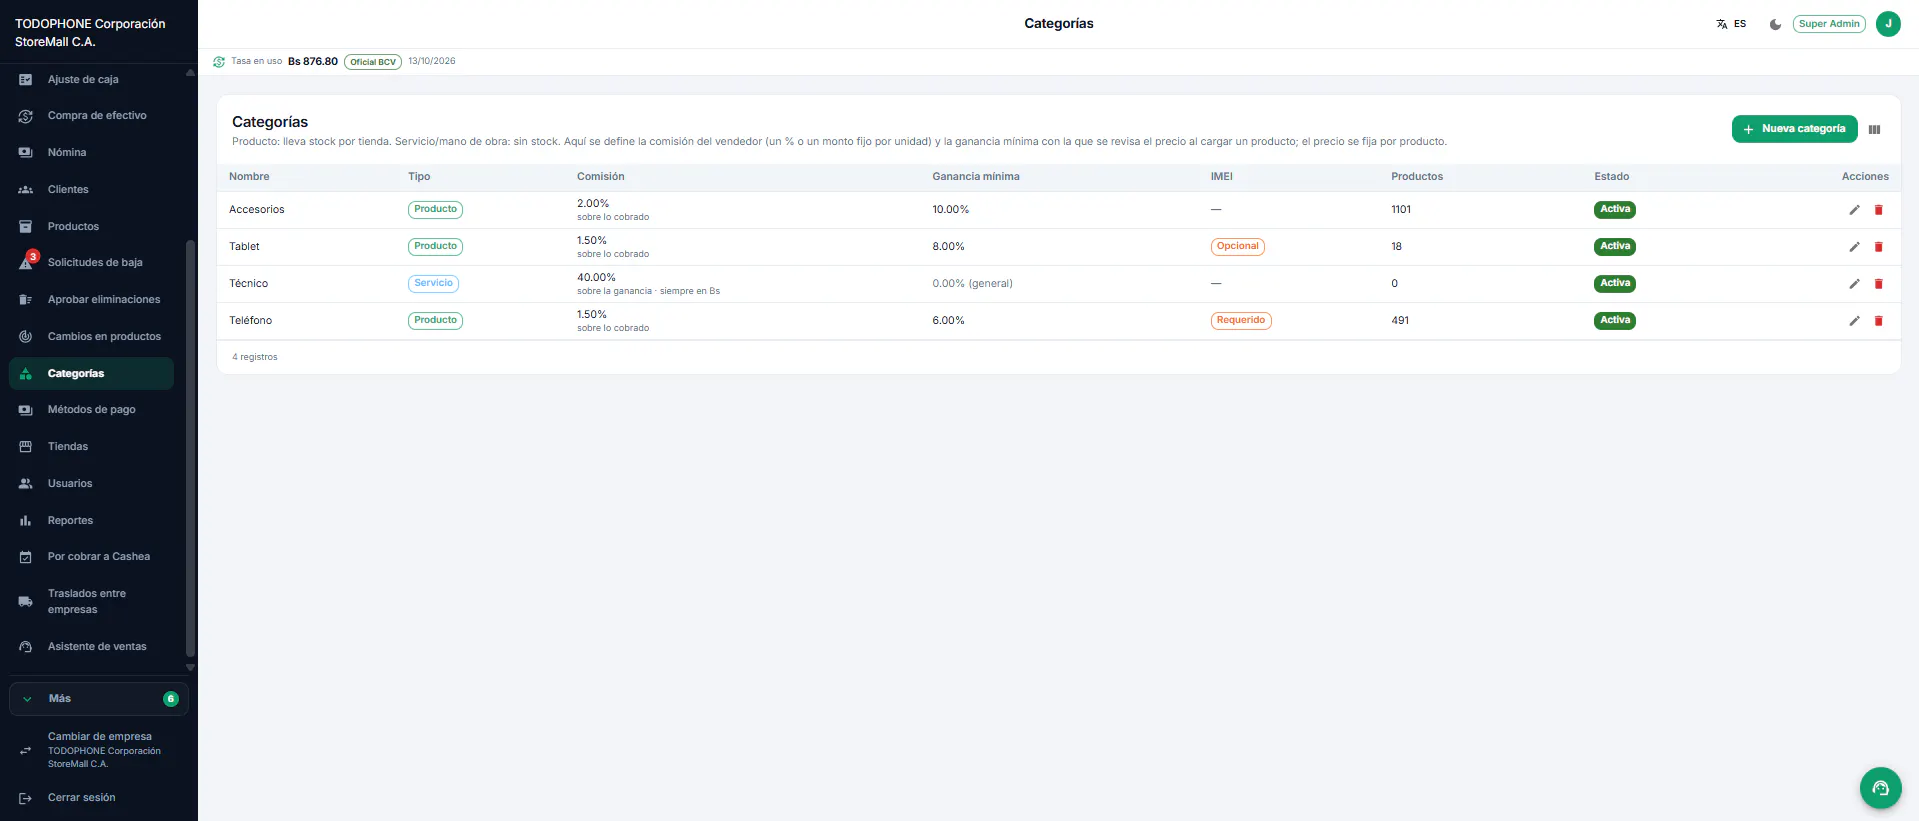Open the column layout options icon
The height and width of the screenshot is (821, 1919).
coord(1874,129)
